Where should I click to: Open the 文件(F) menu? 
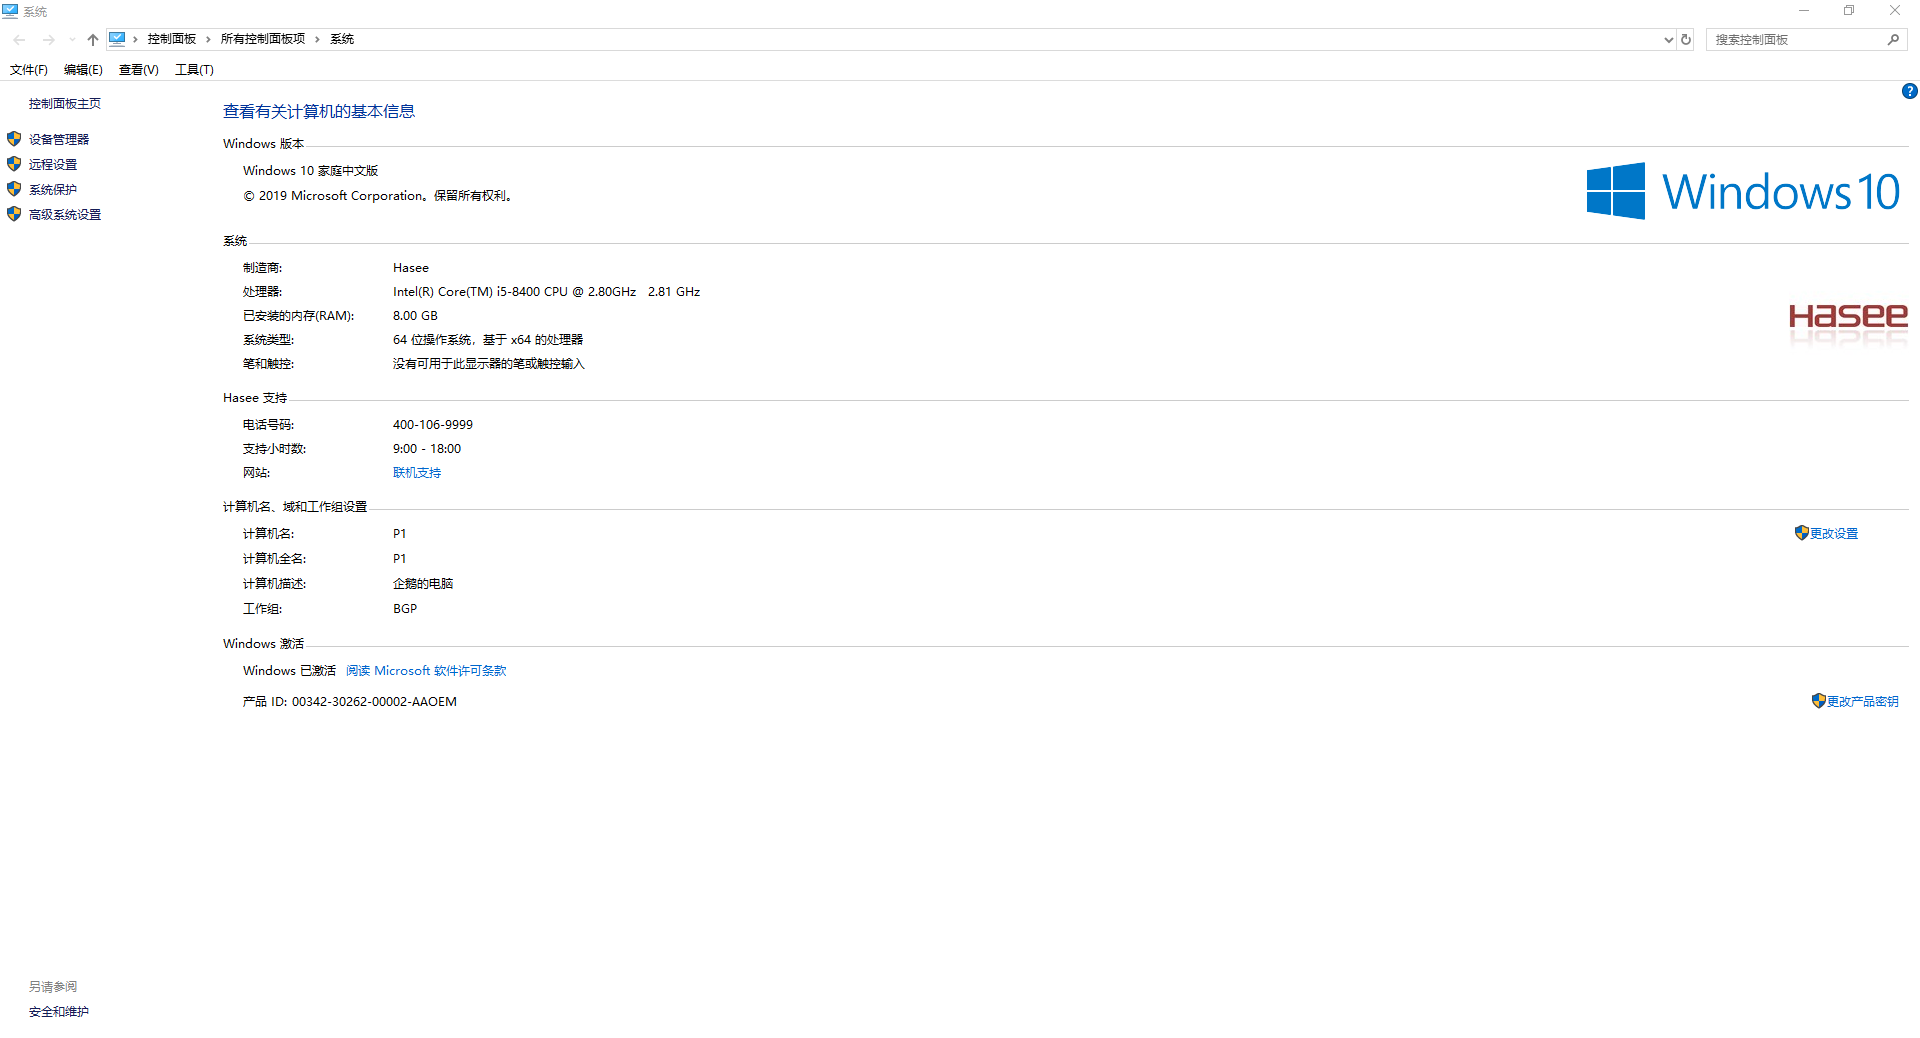[29, 70]
